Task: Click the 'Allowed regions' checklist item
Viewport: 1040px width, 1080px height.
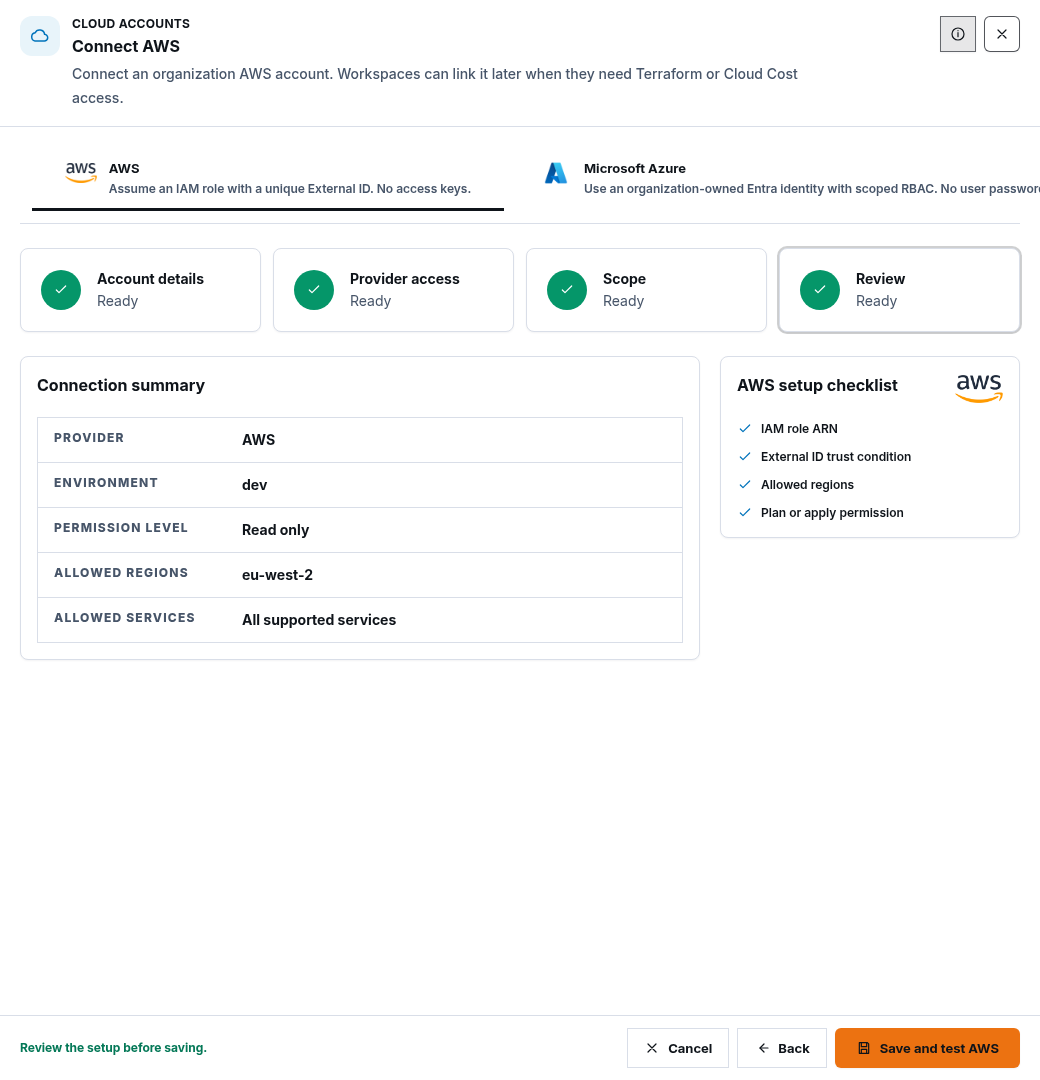Action: pyautogui.click(x=807, y=485)
